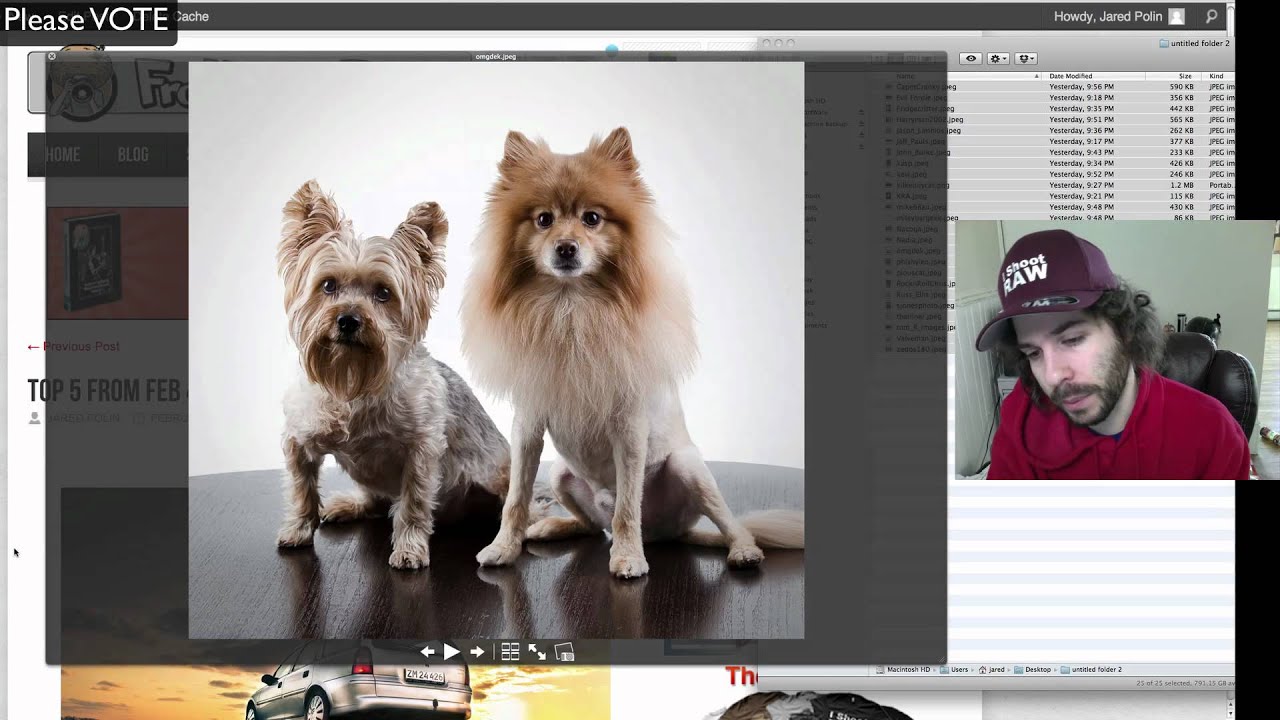1280x720 pixels.
Task: Open HOME in the website navigation
Action: point(62,155)
